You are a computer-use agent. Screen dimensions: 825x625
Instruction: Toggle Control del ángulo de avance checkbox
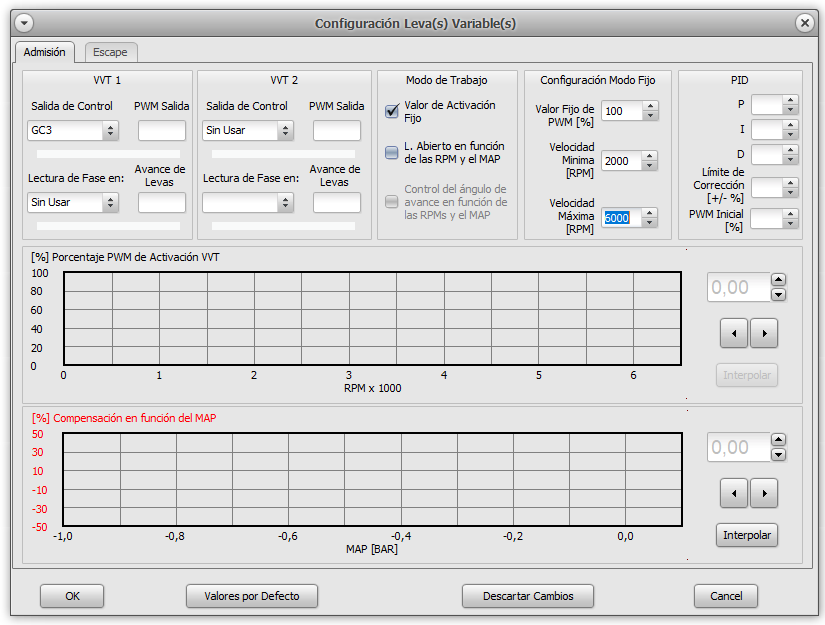tap(392, 202)
